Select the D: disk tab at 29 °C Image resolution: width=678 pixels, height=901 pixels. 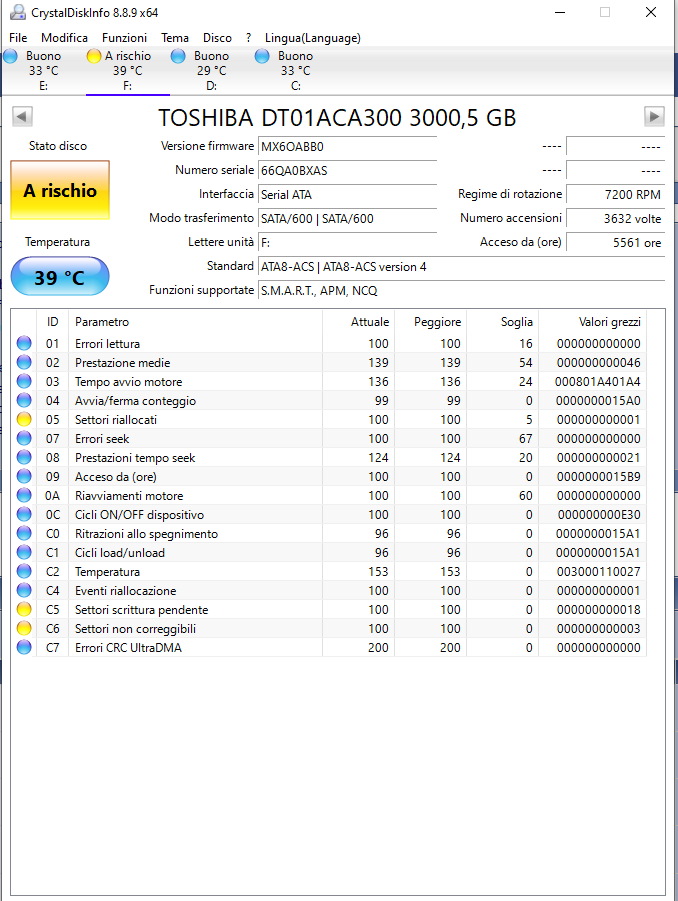tap(211, 71)
